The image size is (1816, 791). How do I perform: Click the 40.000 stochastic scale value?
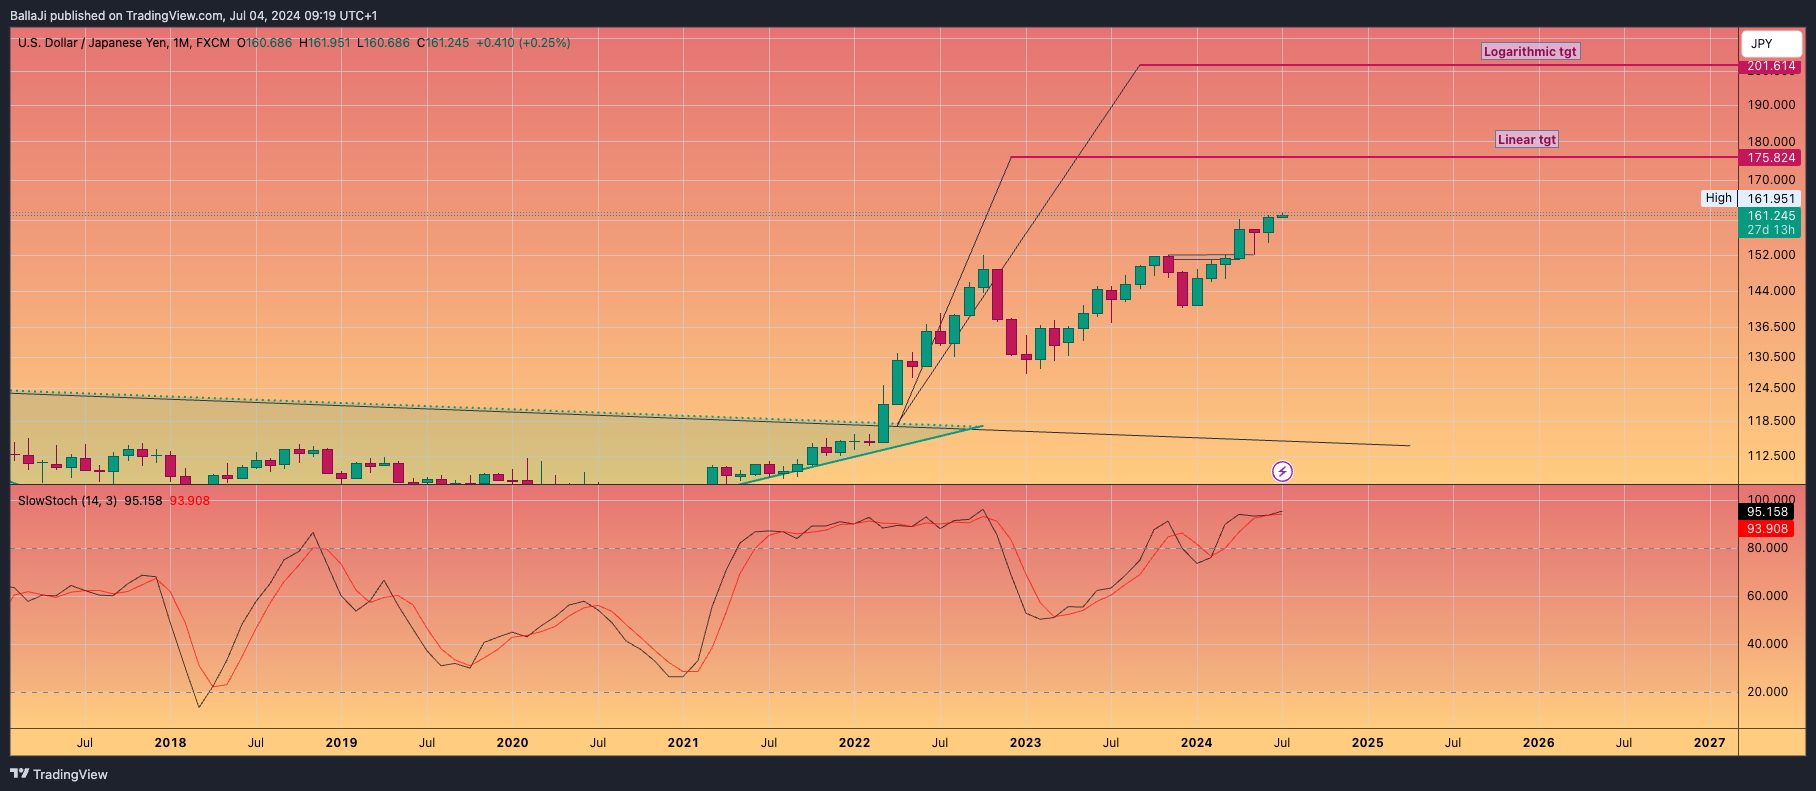click(x=1767, y=644)
